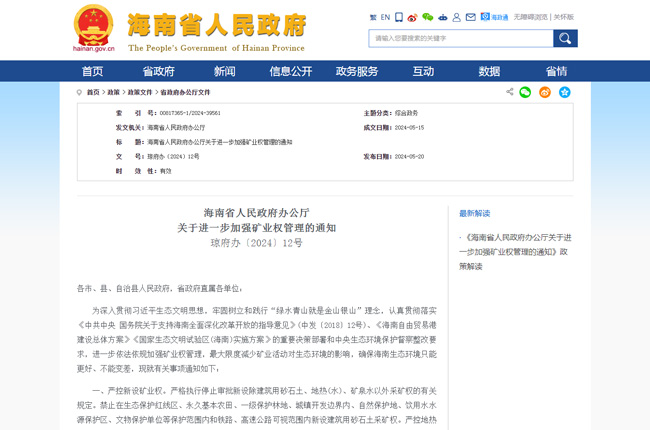The width and height of the screenshot is (650, 430).
Task: Click the robot assistant icon
Action: point(443,17)
